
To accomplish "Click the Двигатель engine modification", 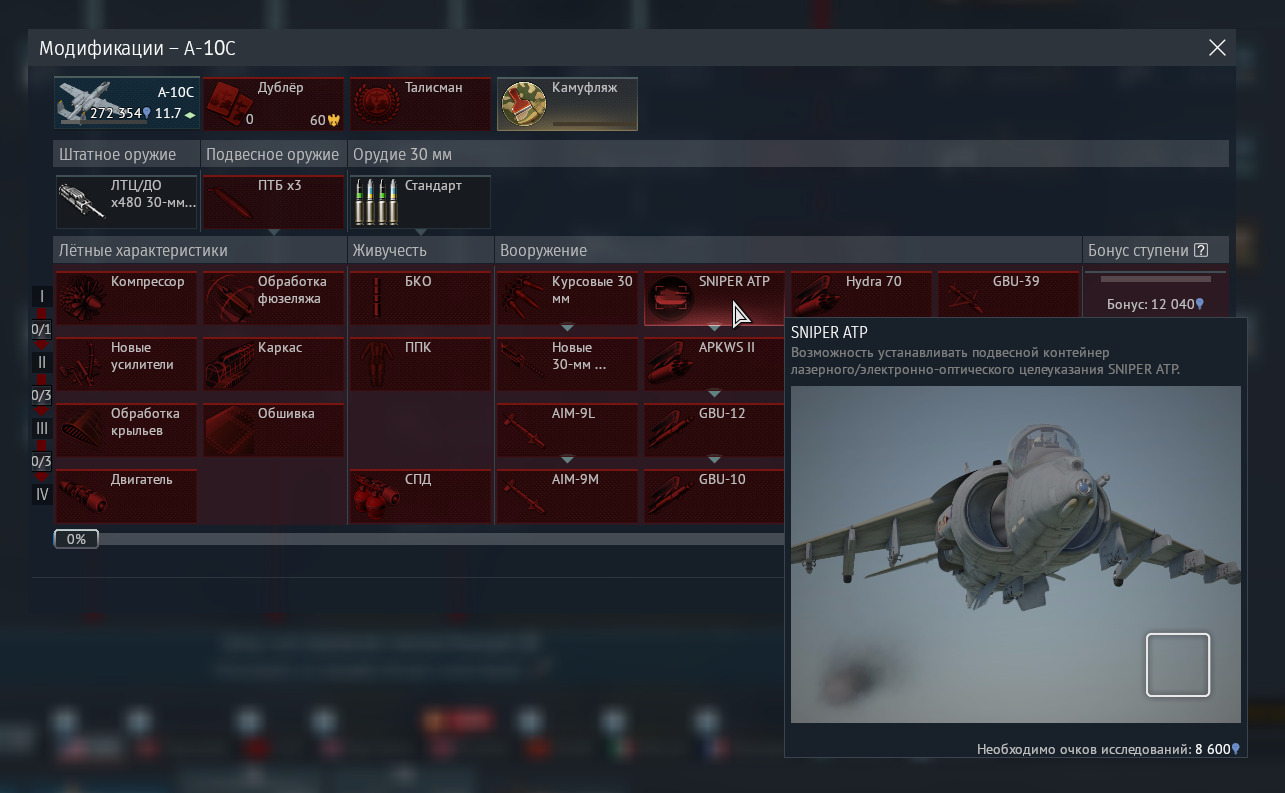I will pyautogui.click(x=126, y=495).
